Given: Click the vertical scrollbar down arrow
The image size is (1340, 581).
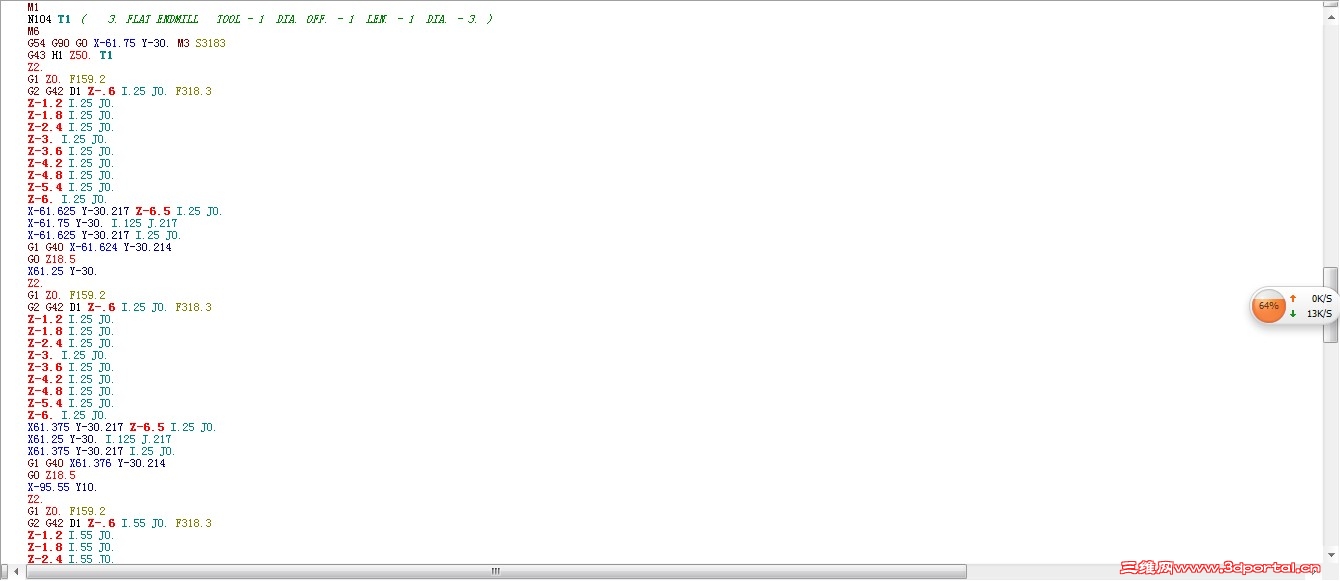Looking at the screenshot, I should [1331, 557].
